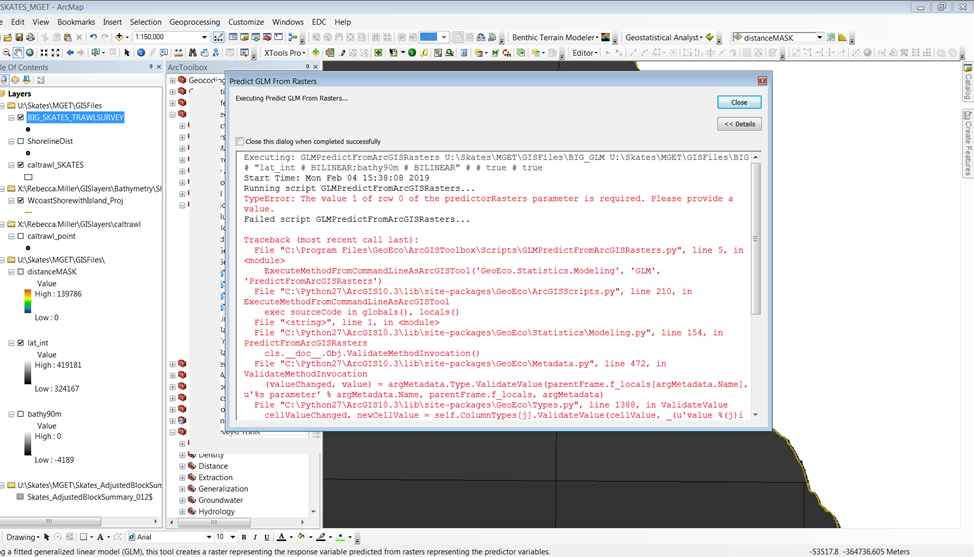Viewport: 974px width, 557px height.
Task: Open the Editor dropdown menu
Action: (585, 53)
